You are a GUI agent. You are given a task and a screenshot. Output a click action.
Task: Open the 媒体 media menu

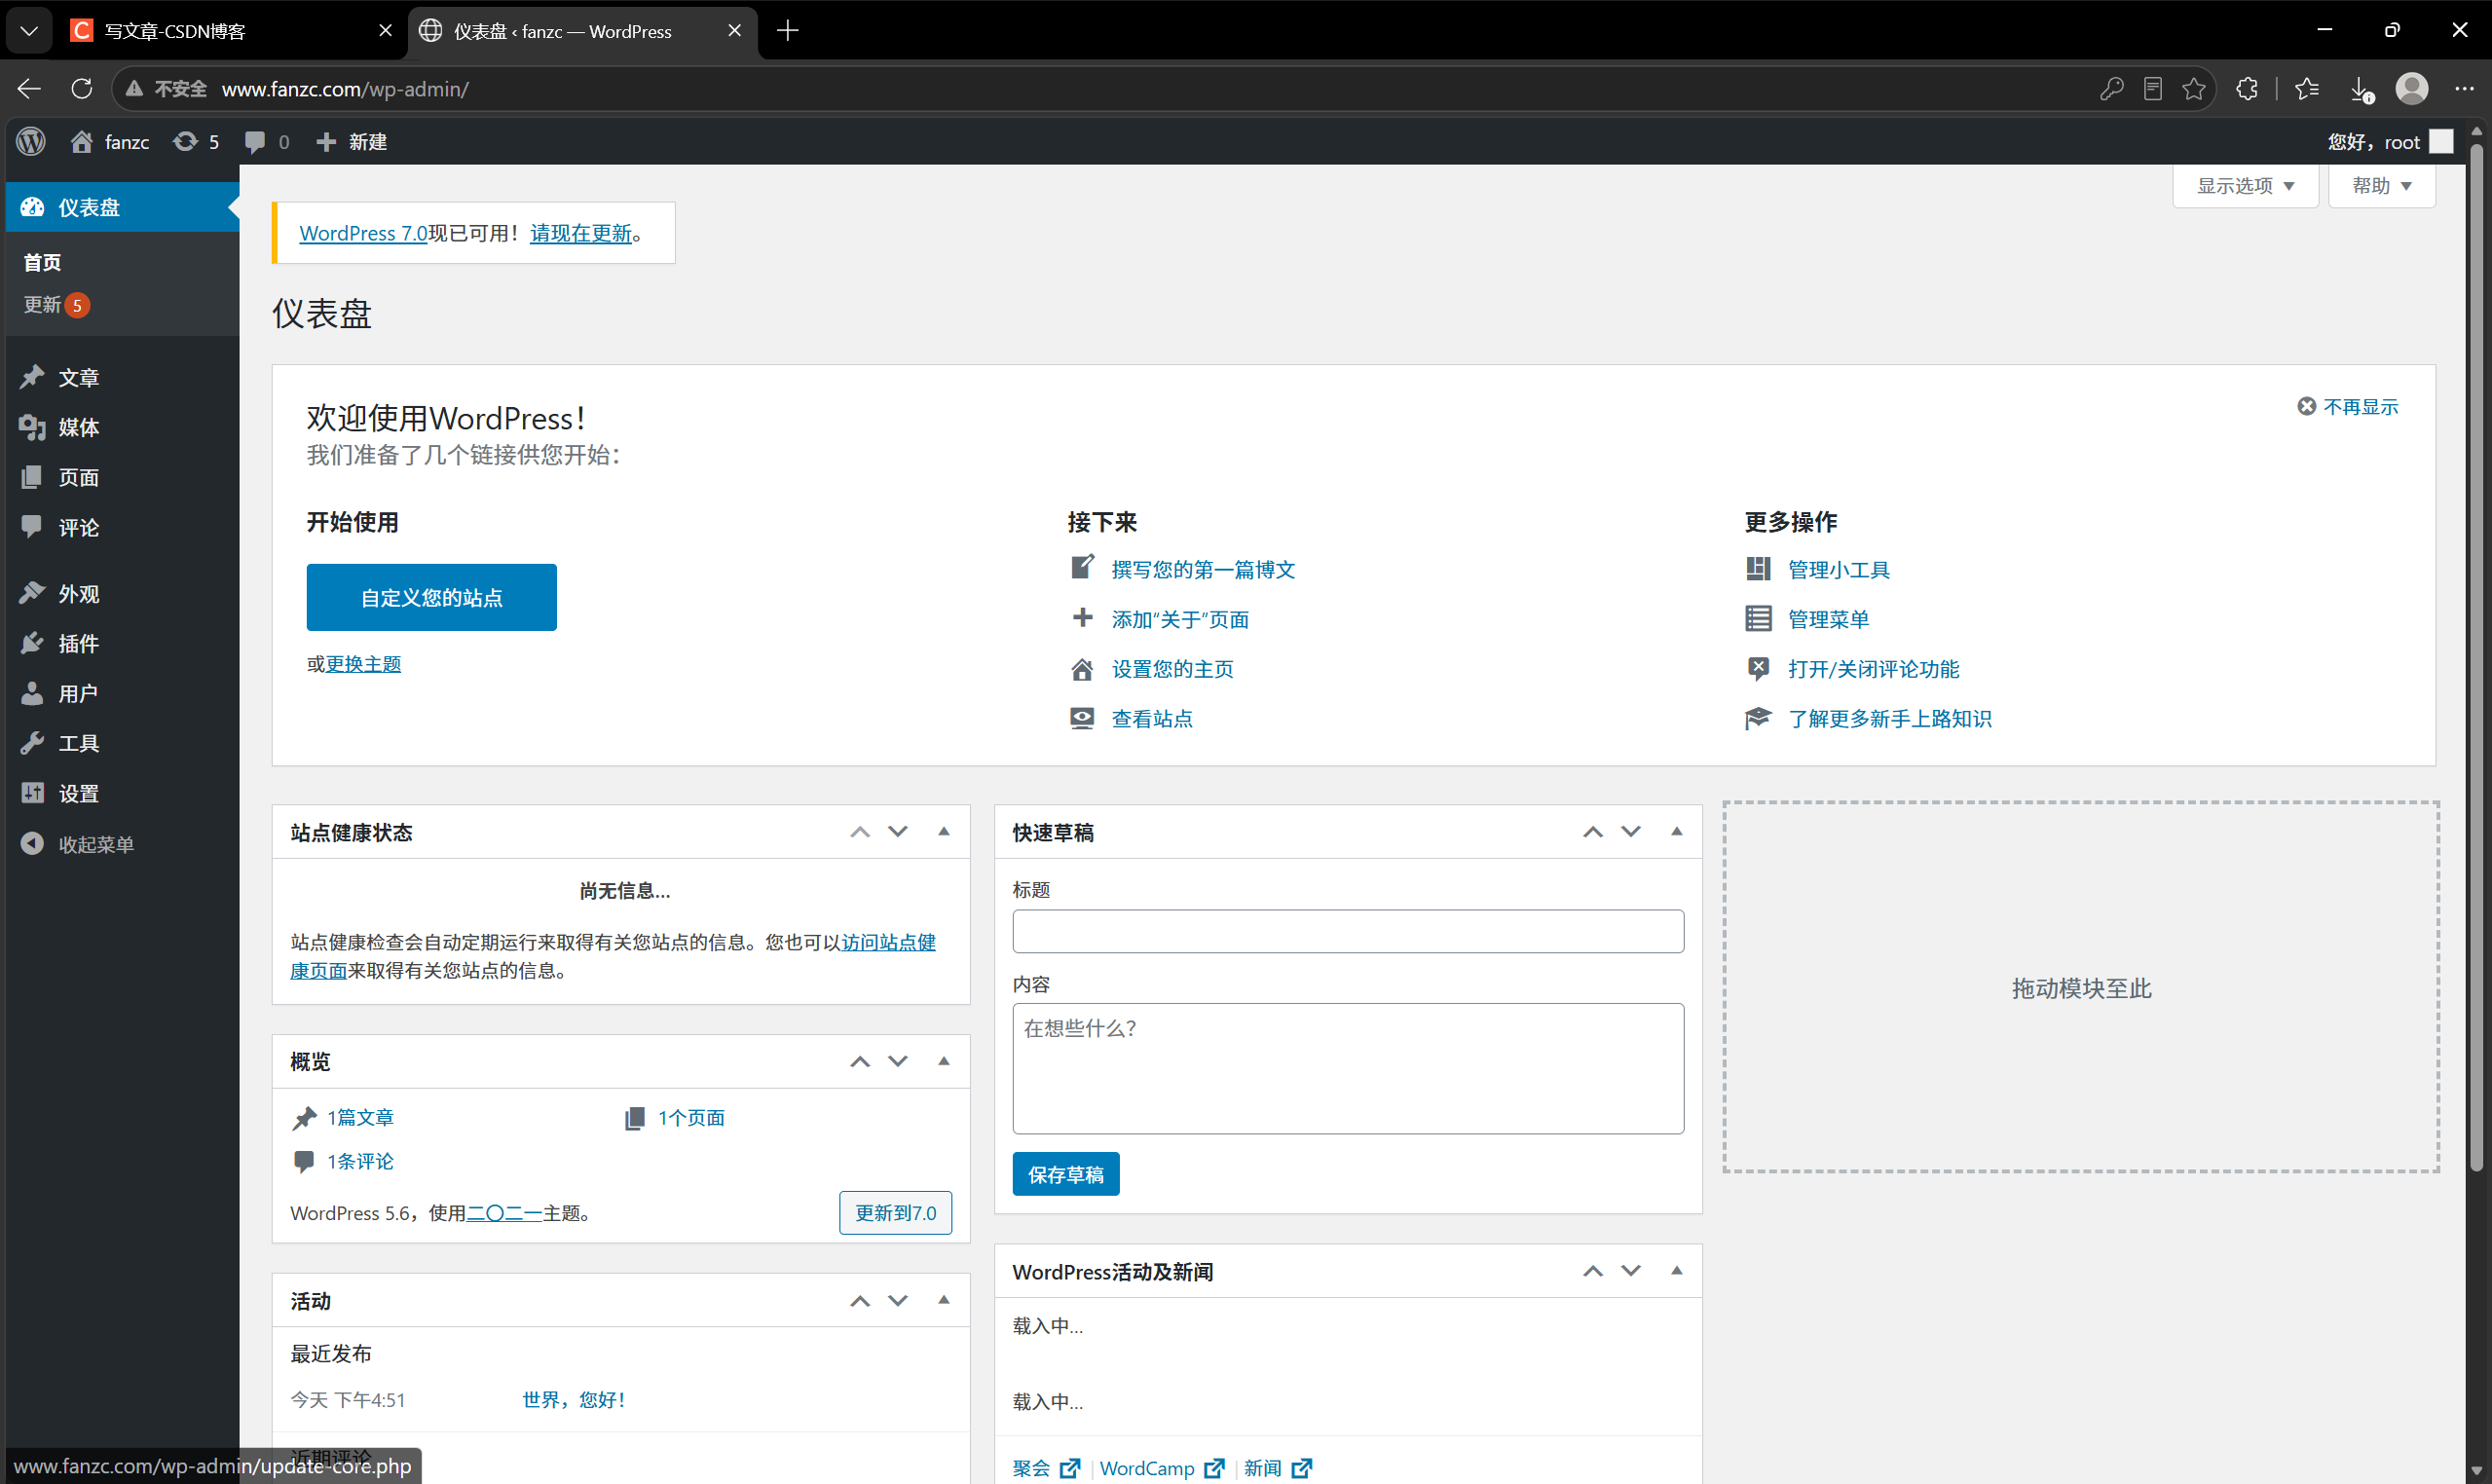122,427
